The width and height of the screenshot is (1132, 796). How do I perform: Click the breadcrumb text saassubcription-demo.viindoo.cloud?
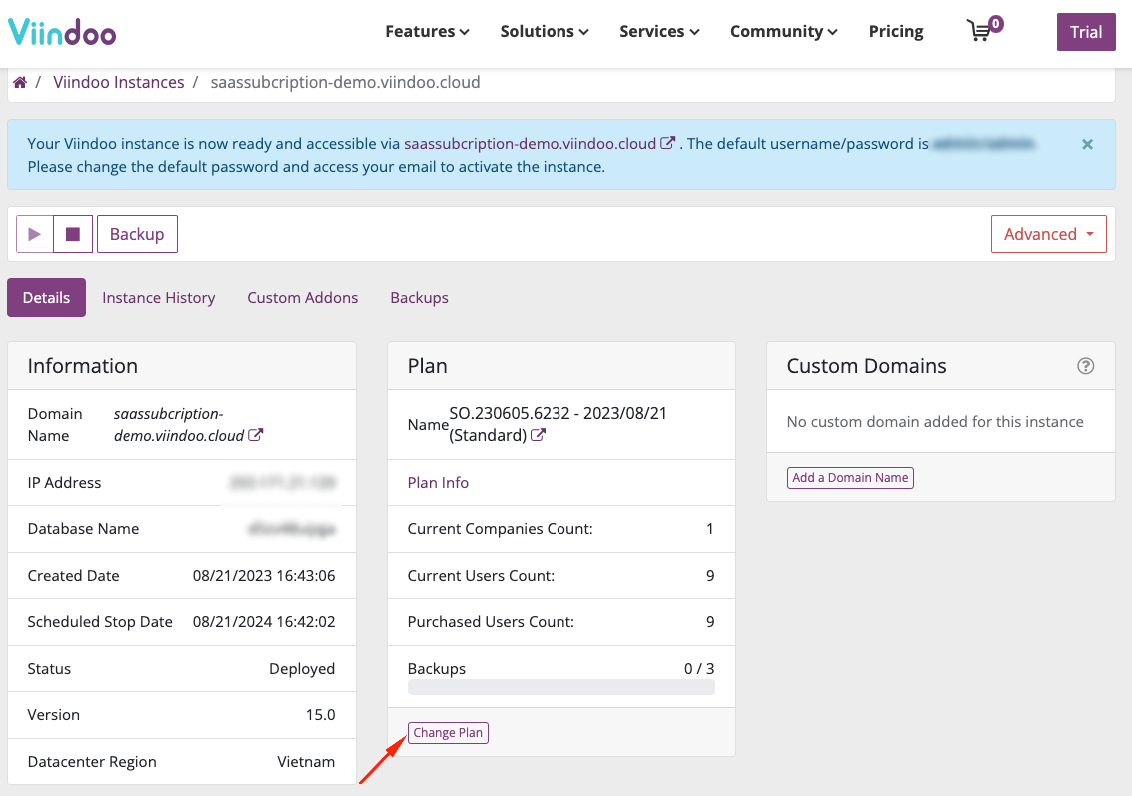pos(345,82)
